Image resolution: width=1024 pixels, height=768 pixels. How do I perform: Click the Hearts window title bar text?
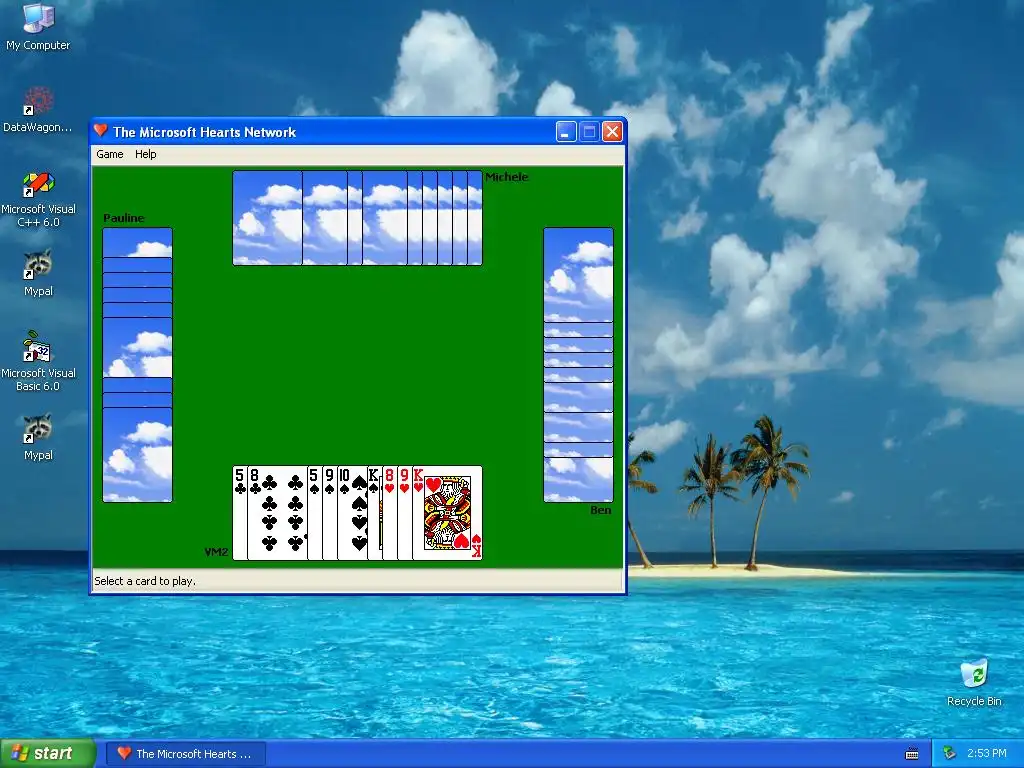click(x=204, y=132)
